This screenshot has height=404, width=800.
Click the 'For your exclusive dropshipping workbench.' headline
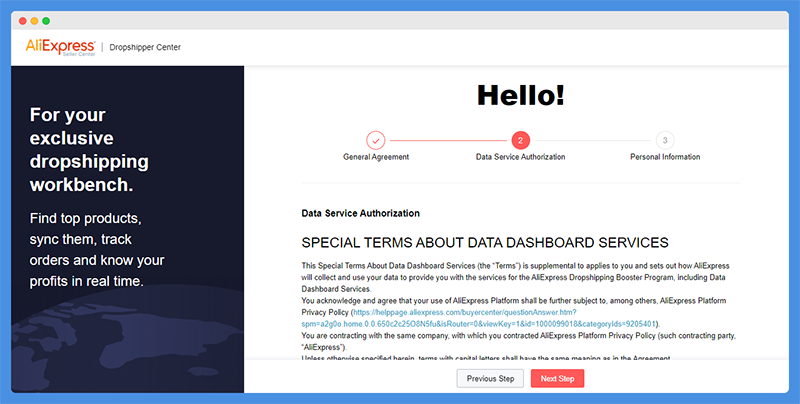click(89, 149)
